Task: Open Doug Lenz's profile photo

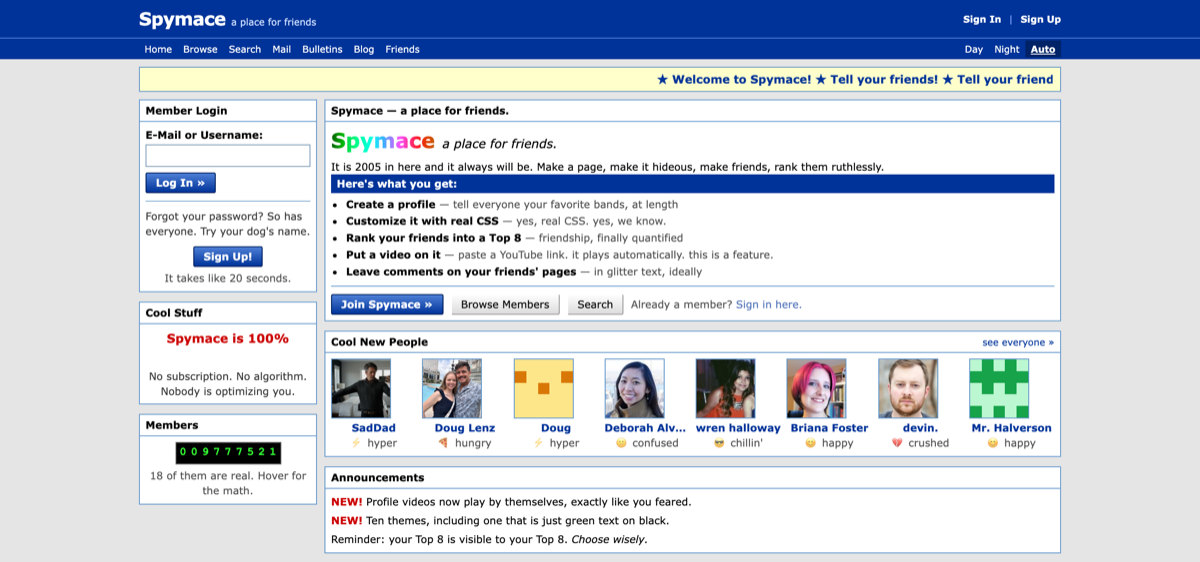Action: point(452,388)
